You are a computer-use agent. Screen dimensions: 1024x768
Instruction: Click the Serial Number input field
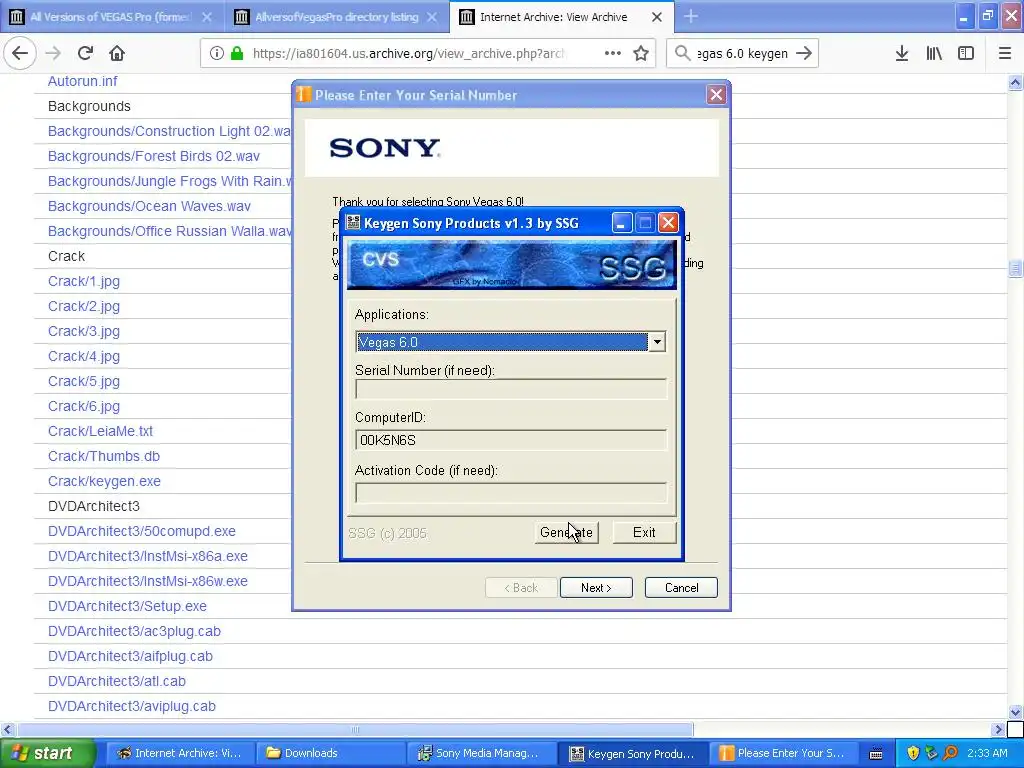point(511,389)
